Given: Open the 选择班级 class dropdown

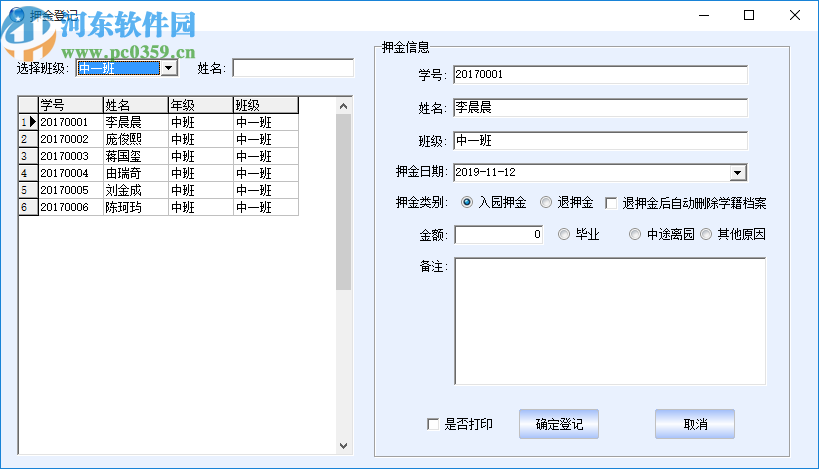Looking at the screenshot, I should (x=169, y=68).
